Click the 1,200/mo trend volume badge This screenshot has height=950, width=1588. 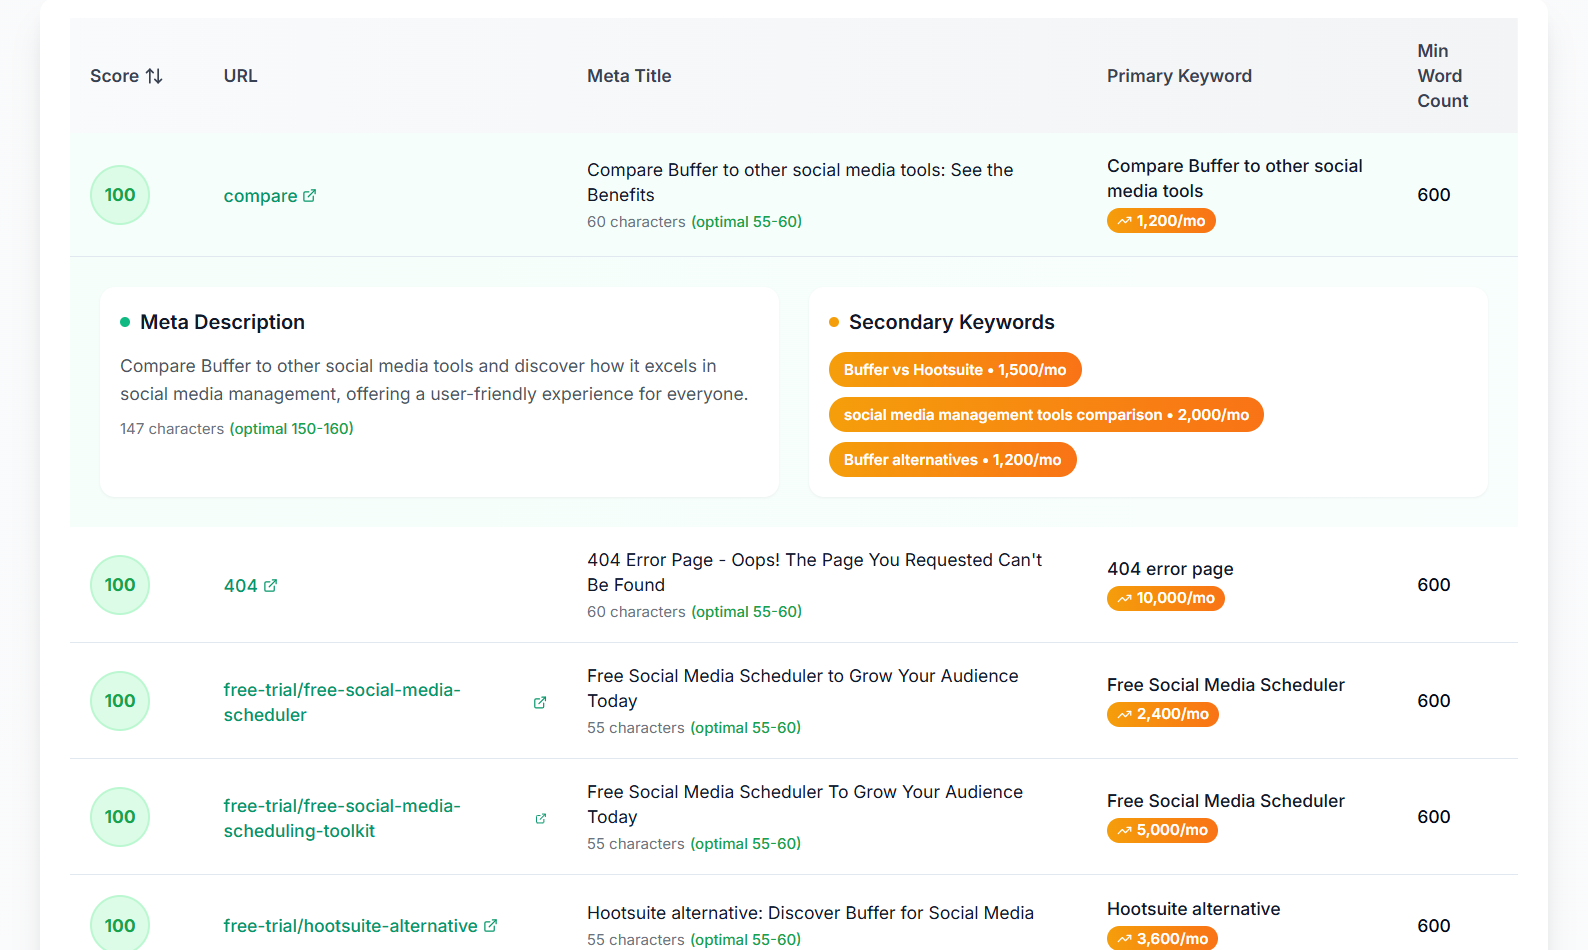coord(1161,221)
